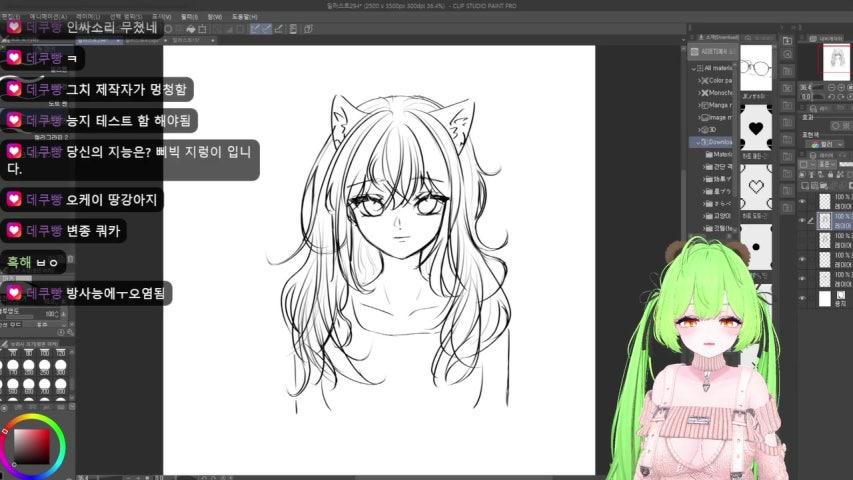Toggle Snap to Ruler in command bar
This screenshot has height=480, width=853.
point(255,28)
